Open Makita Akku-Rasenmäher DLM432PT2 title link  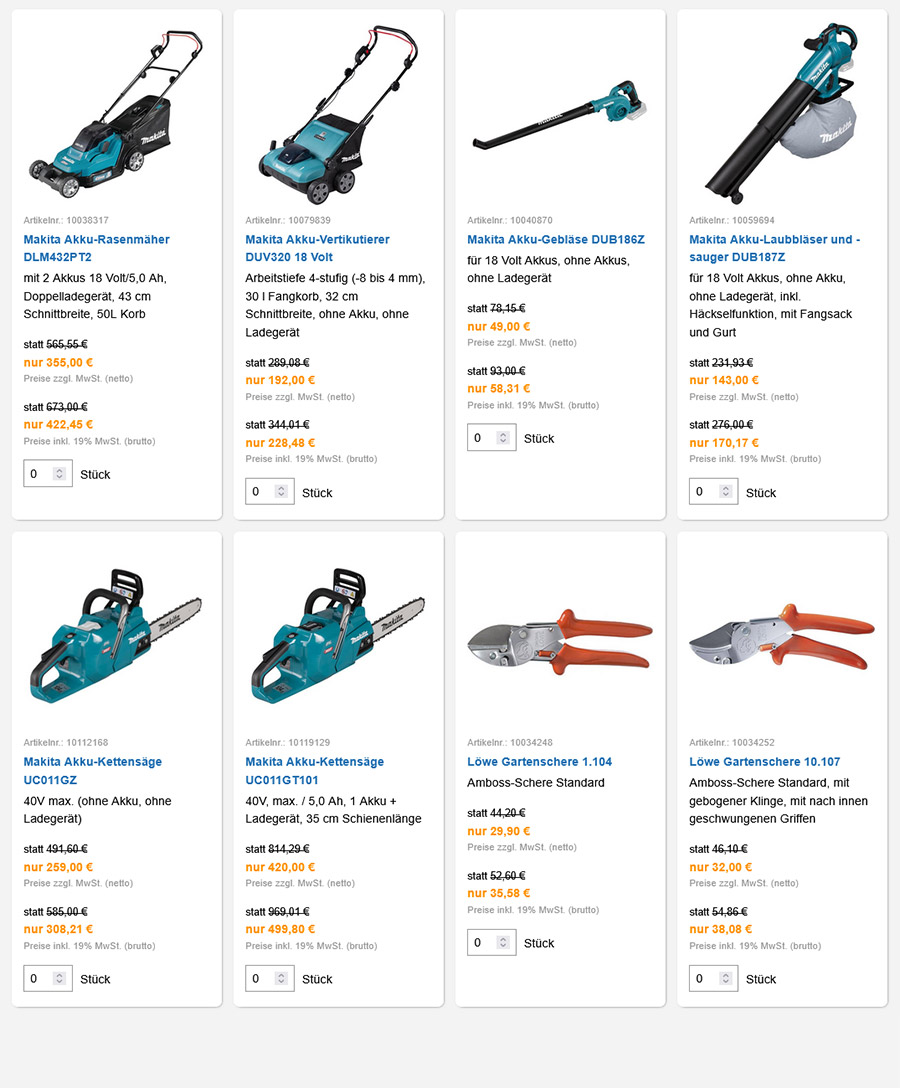[x=96, y=248]
